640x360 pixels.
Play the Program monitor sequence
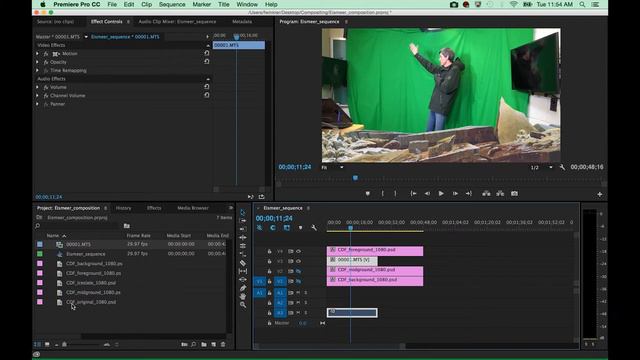[x=441, y=193]
